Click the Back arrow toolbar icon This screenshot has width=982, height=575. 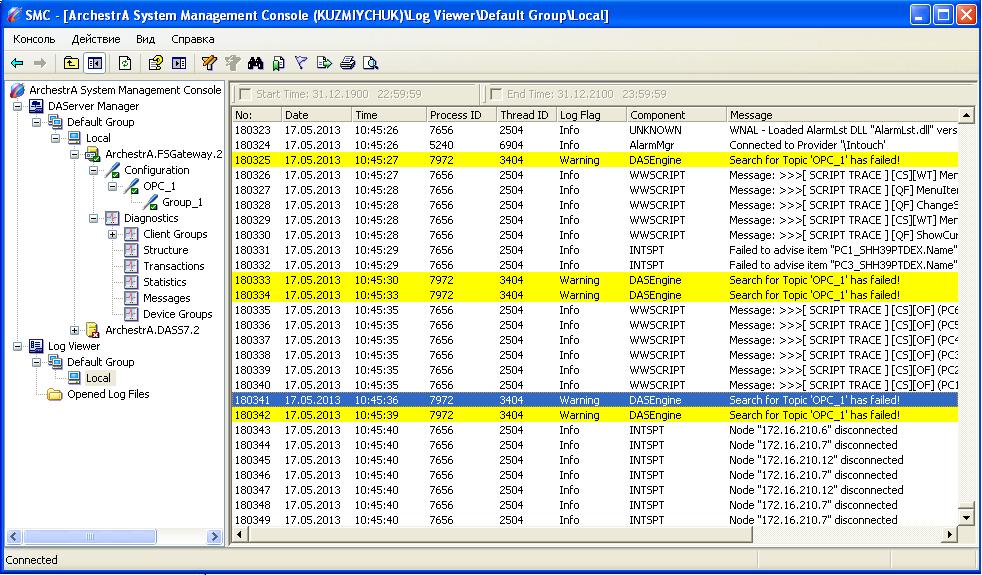tap(17, 63)
